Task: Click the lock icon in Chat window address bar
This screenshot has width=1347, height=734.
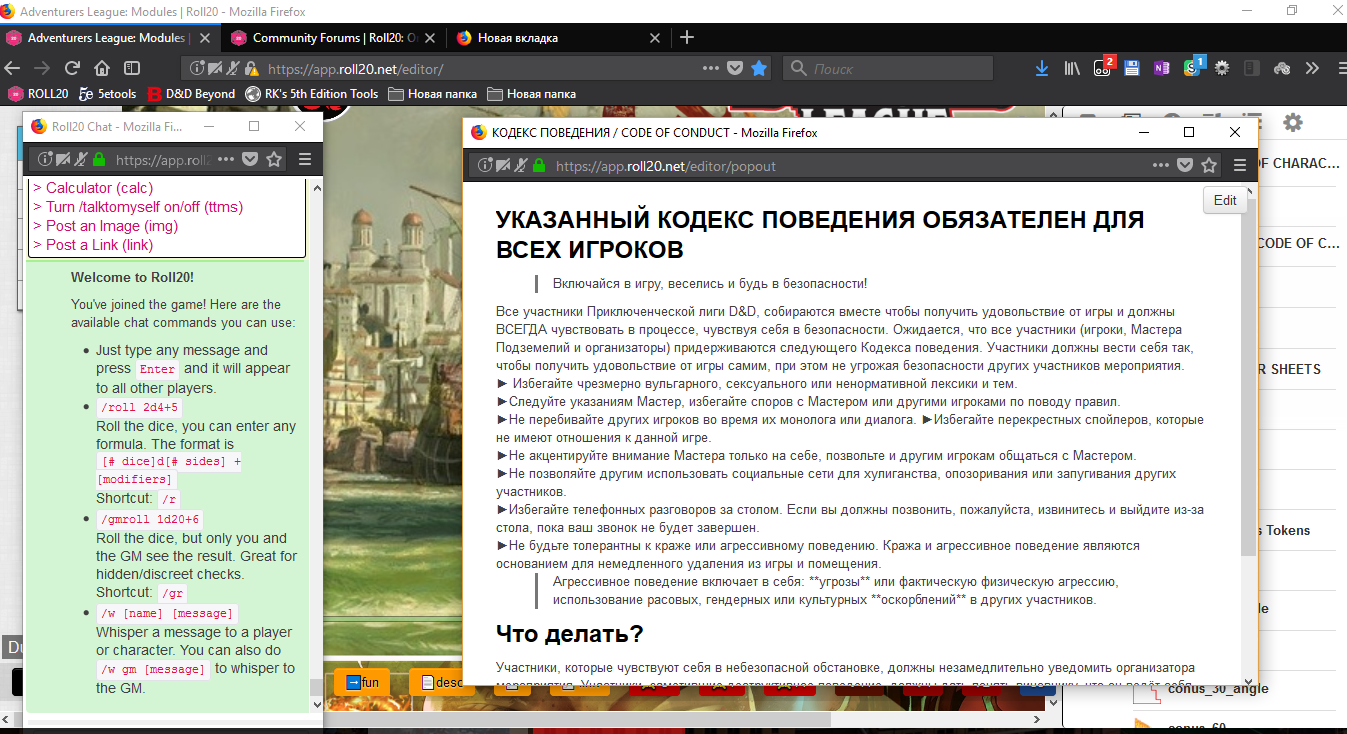Action: (x=99, y=159)
